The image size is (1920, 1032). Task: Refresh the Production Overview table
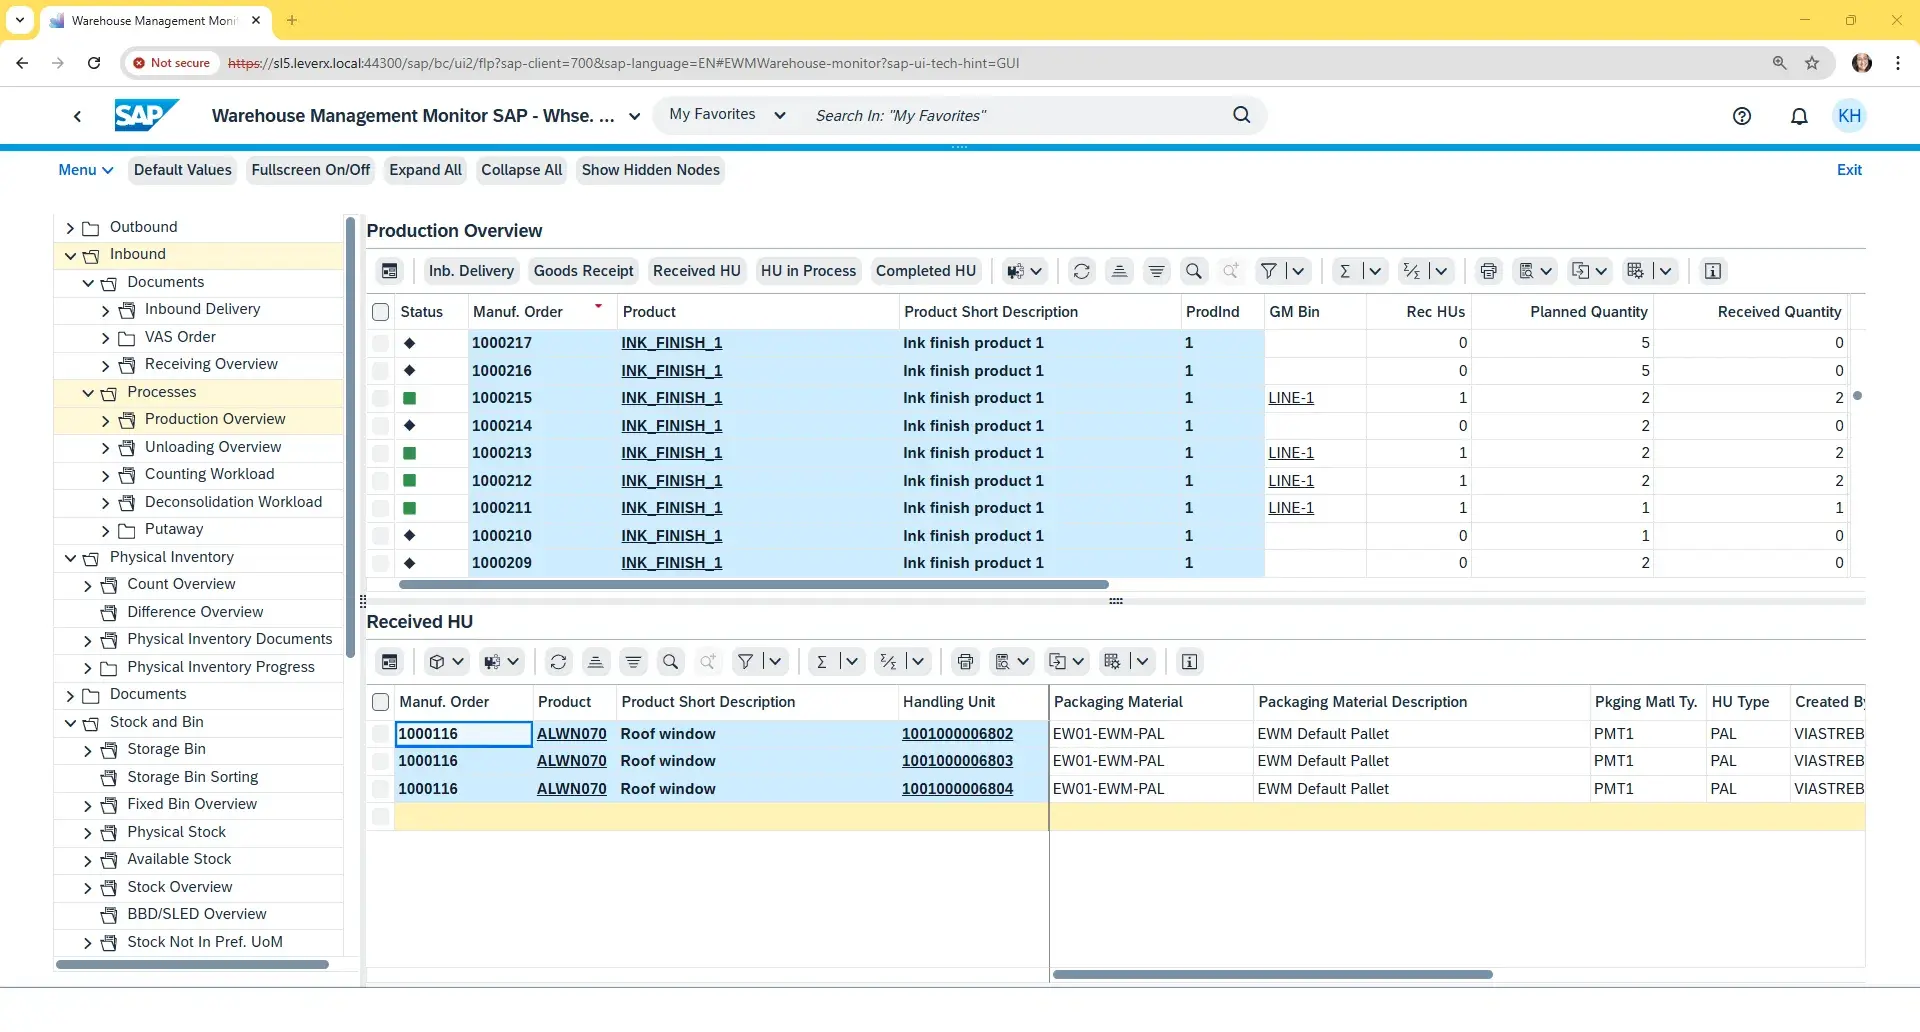(x=1081, y=271)
